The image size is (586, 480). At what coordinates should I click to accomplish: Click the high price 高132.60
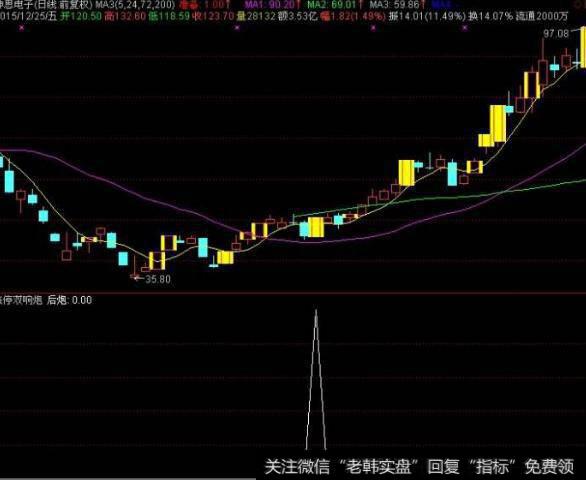(x=125, y=16)
